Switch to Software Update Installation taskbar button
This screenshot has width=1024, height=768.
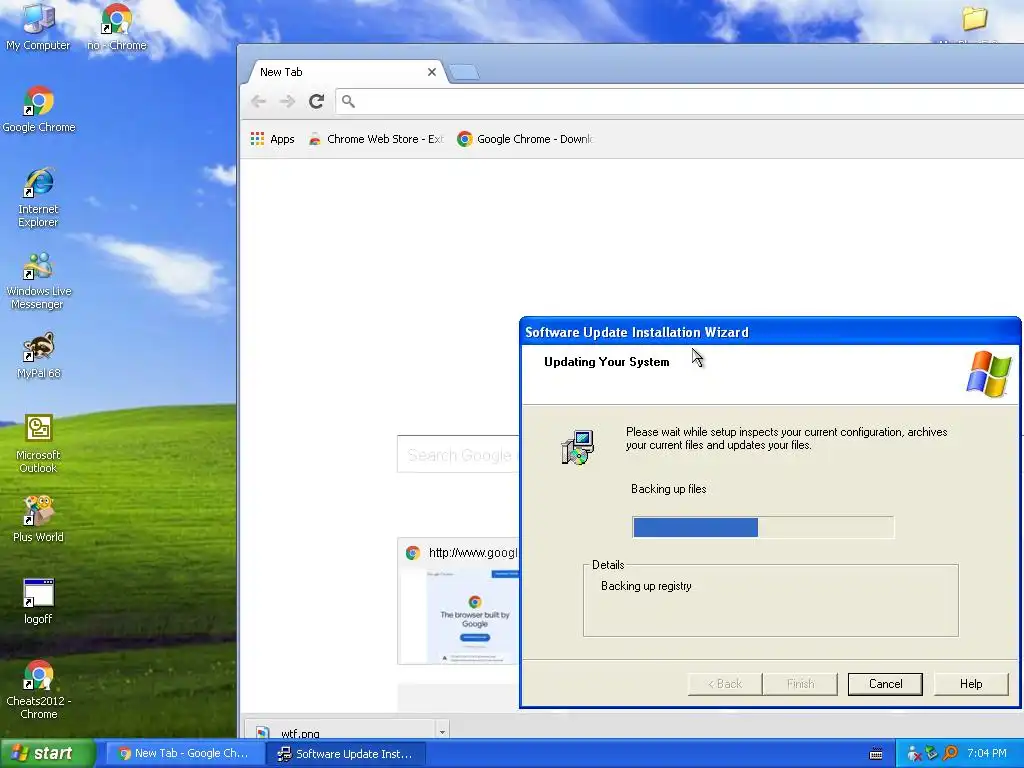click(x=345, y=754)
